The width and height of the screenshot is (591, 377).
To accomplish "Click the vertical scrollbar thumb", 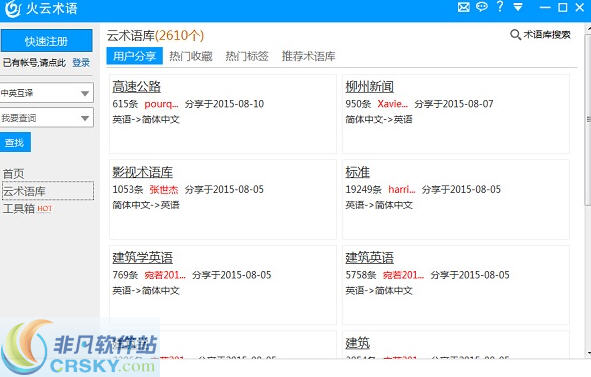I will (588, 120).
